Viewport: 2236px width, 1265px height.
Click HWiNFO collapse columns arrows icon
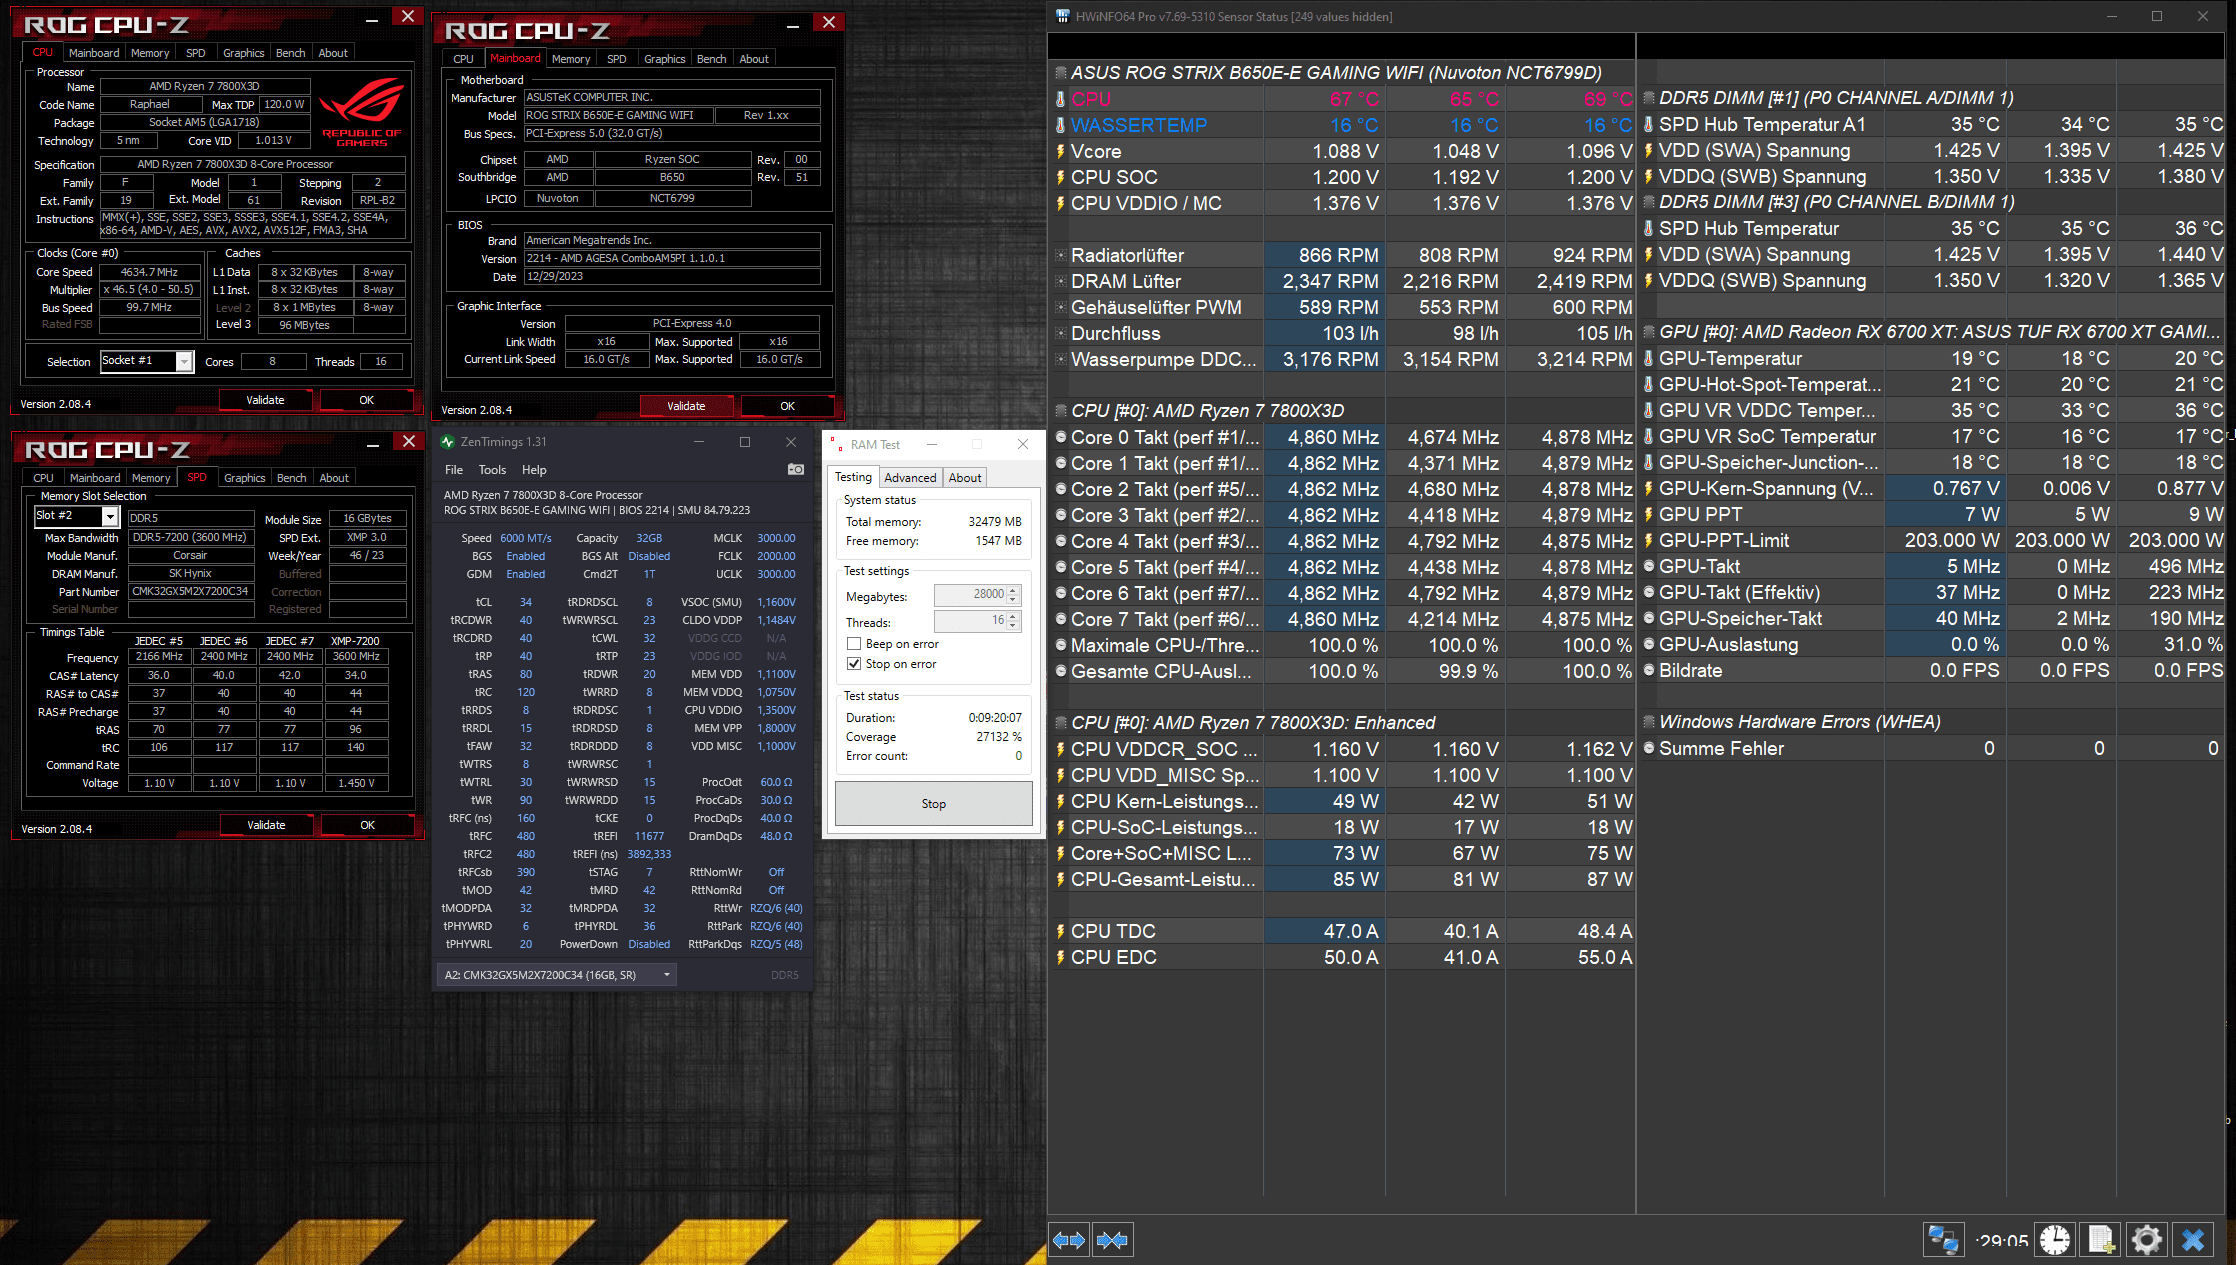(x=1112, y=1240)
